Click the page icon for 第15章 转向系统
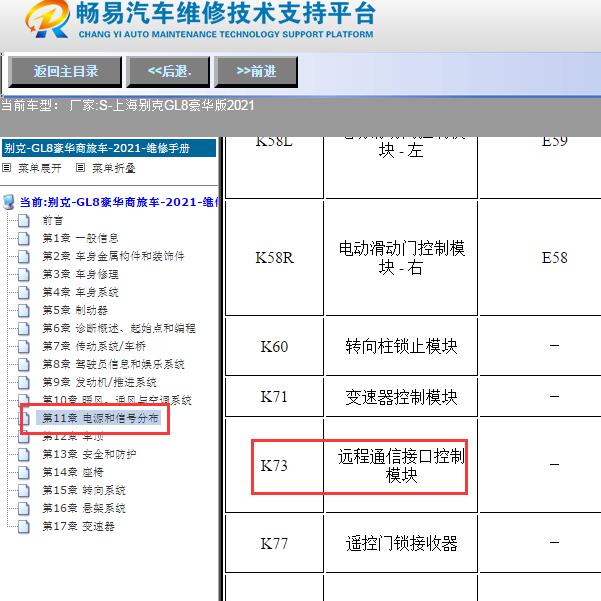Screen dimensions: 601x601 pos(24,491)
